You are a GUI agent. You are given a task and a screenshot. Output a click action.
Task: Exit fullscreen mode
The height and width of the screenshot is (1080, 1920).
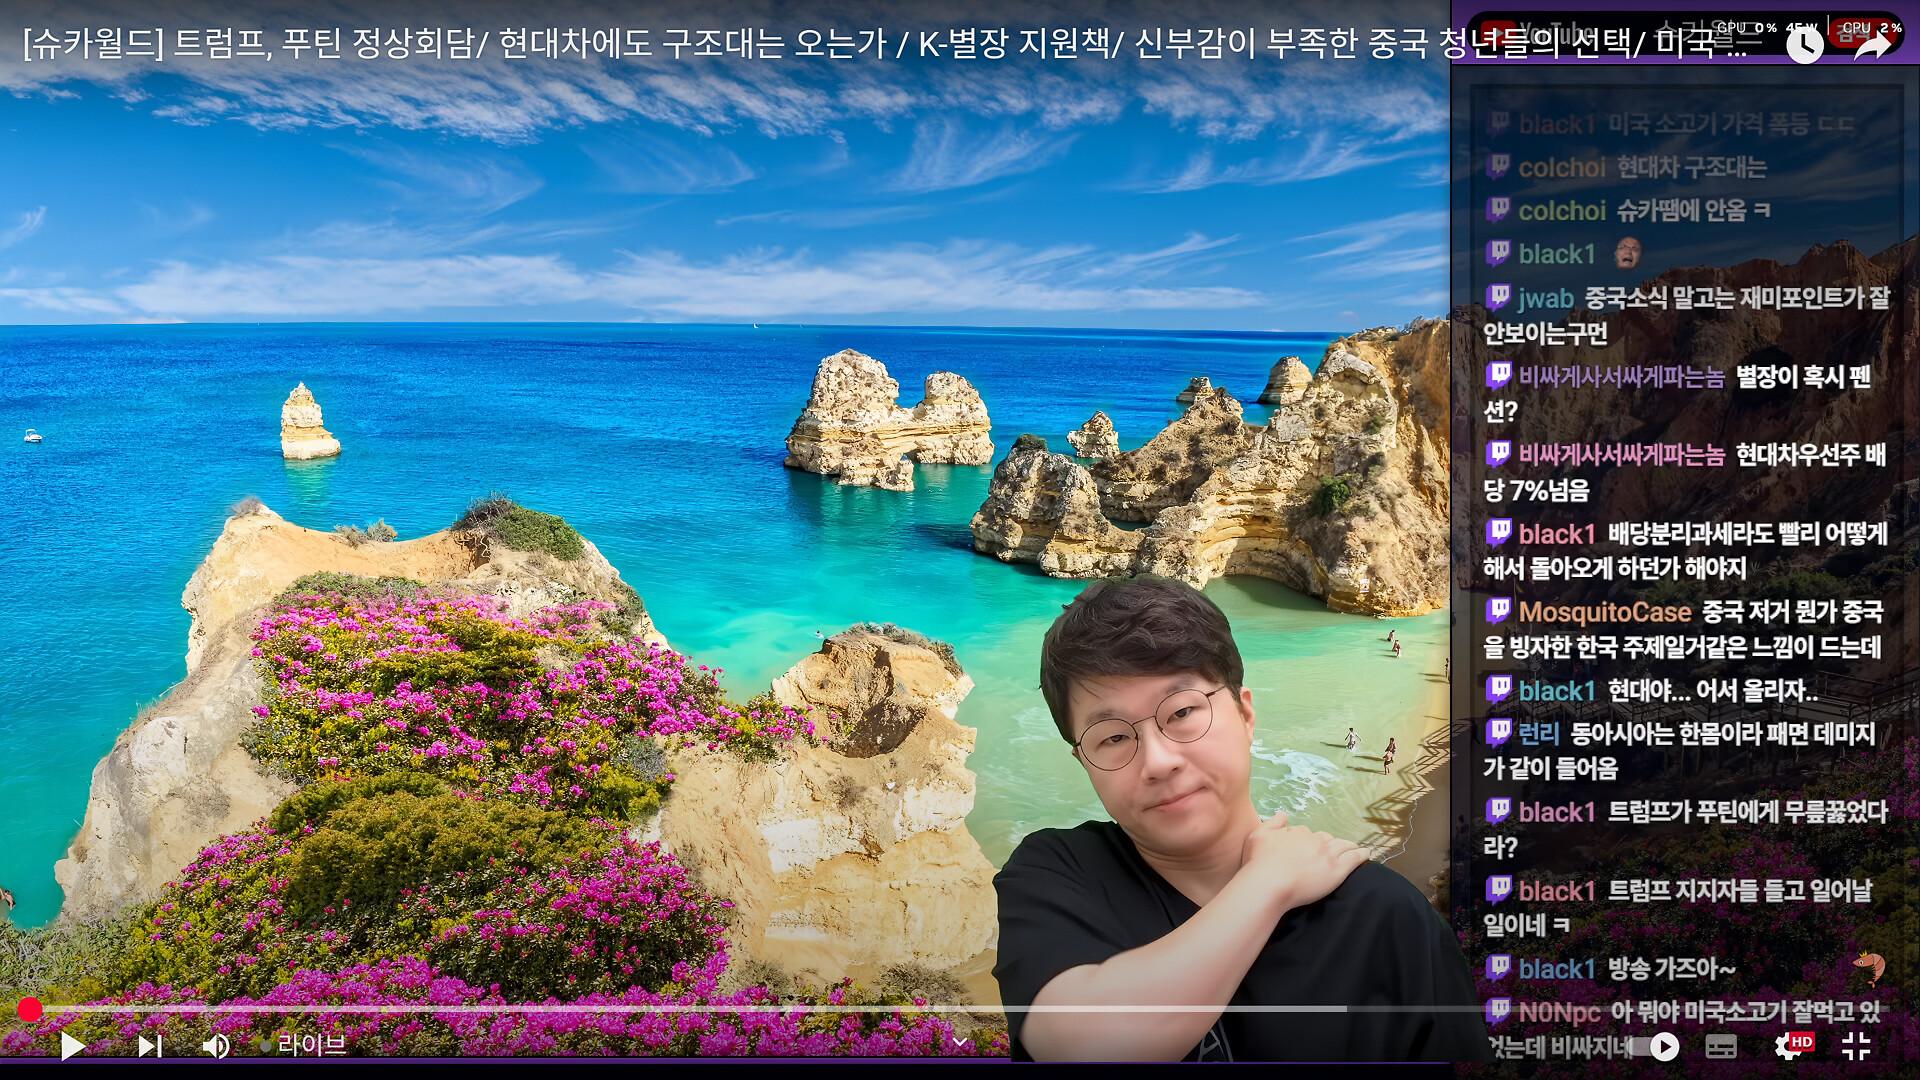pos(1856,1047)
